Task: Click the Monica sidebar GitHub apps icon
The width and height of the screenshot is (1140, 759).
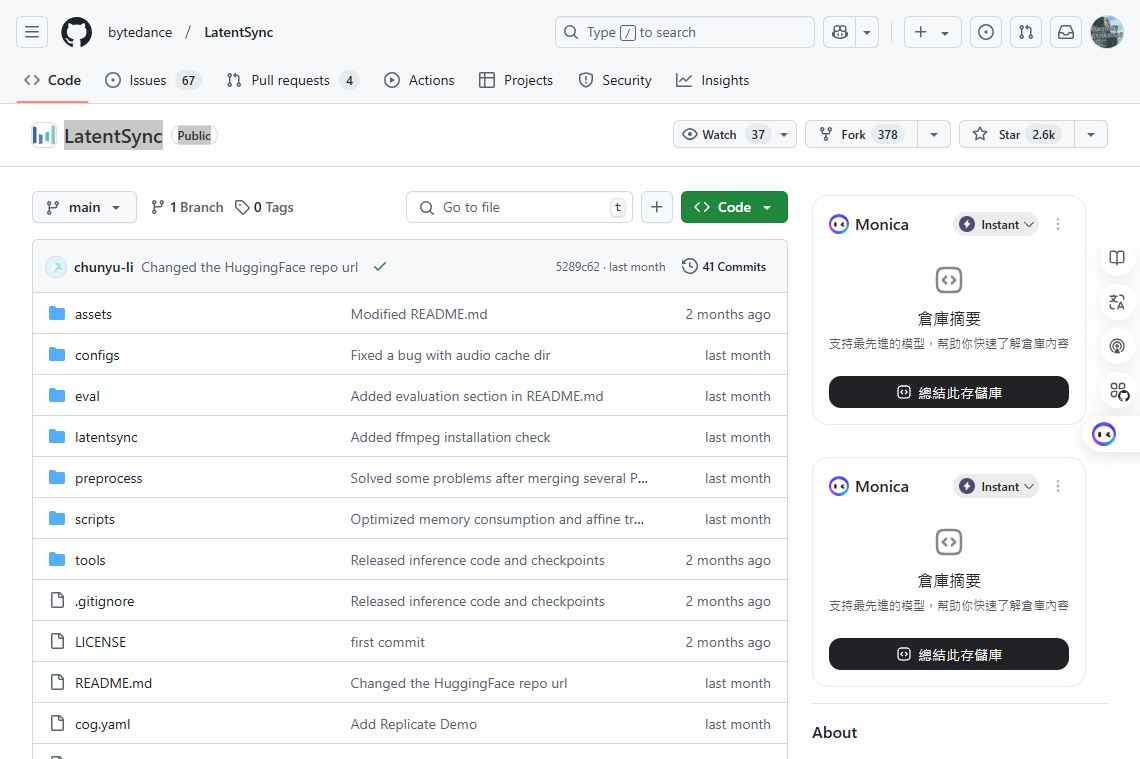Action: (1119, 391)
